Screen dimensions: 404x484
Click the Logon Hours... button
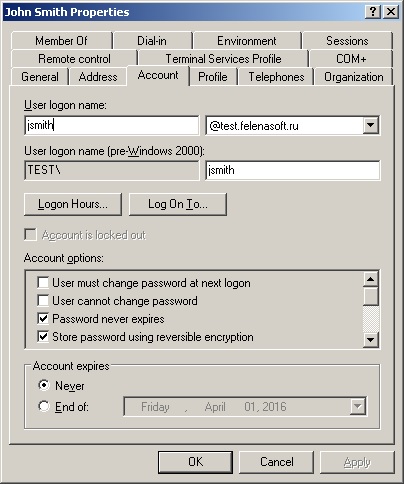coord(73,204)
